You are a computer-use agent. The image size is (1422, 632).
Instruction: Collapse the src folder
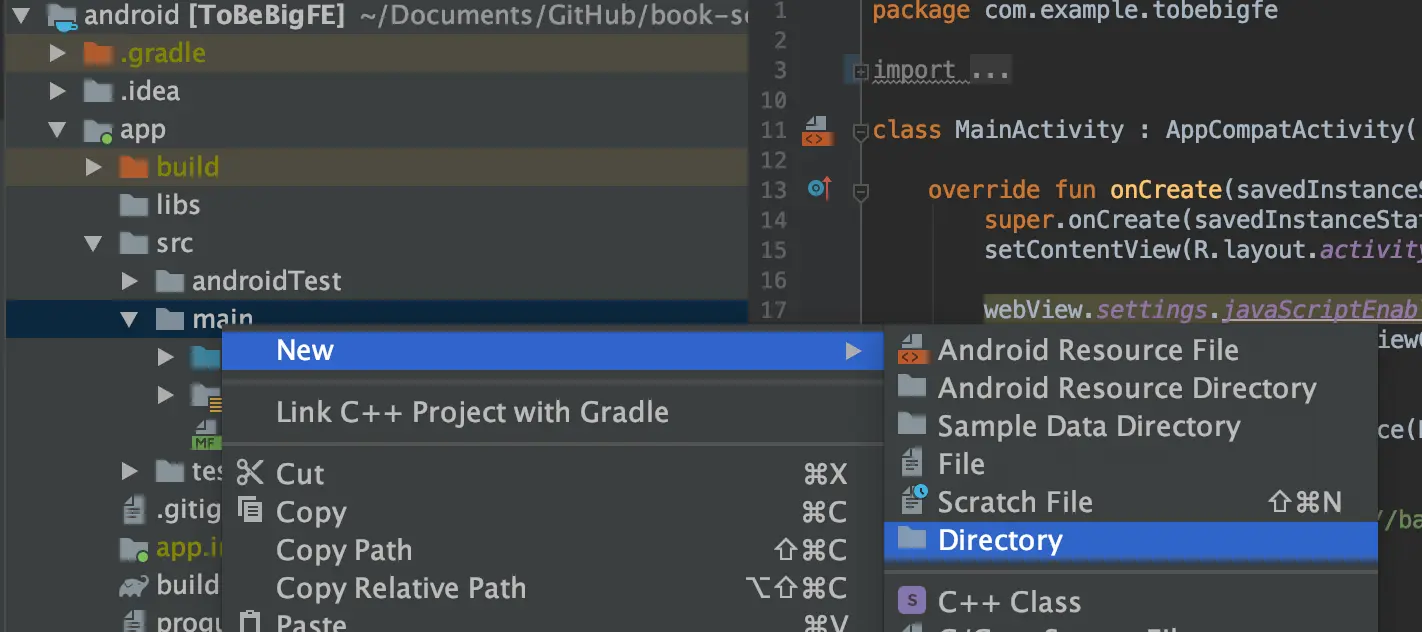point(94,243)
